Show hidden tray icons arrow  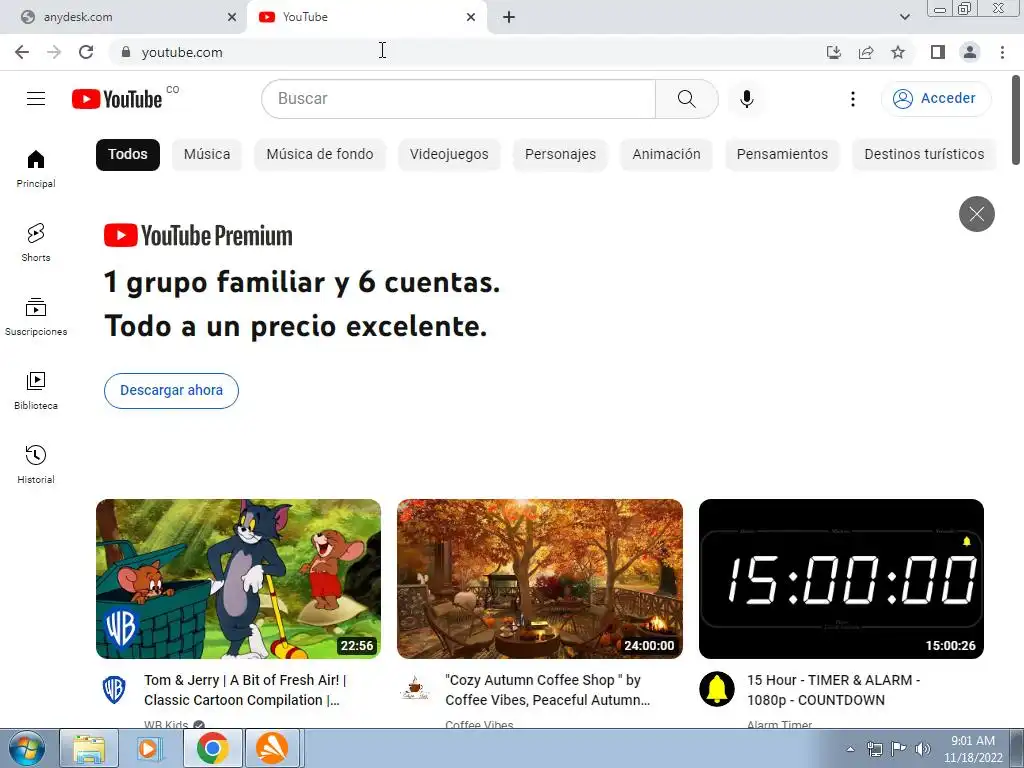click(x=850, y=749)
